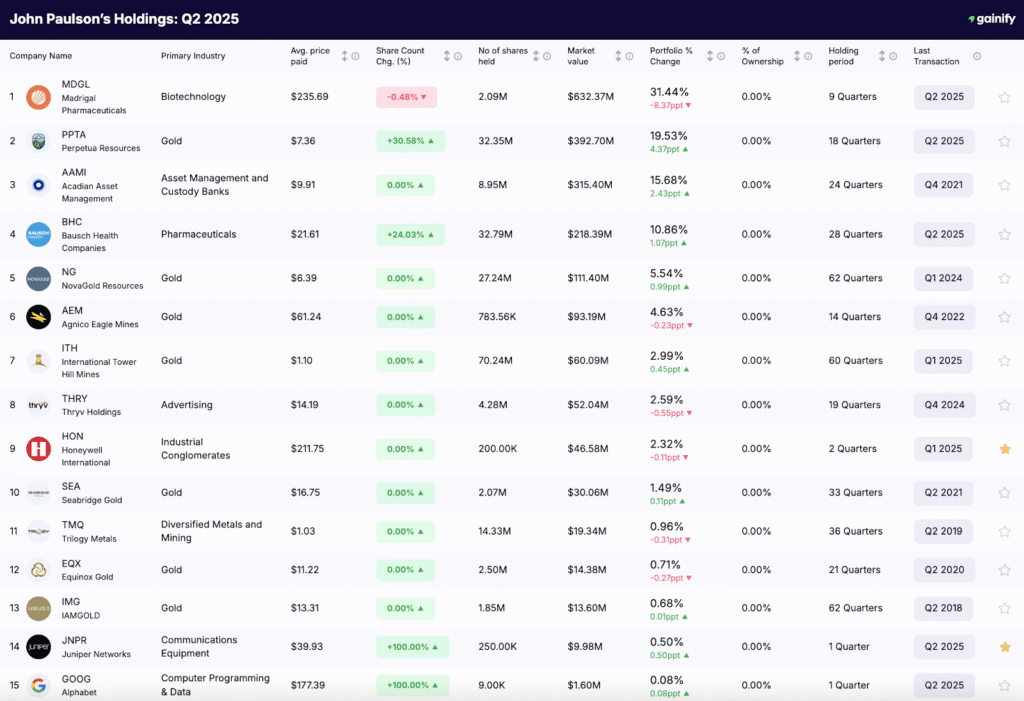The width and height of the screenshot is (1024, 701).
Task: Show info tooltip for % of Ownership
Action: (808, 56)
